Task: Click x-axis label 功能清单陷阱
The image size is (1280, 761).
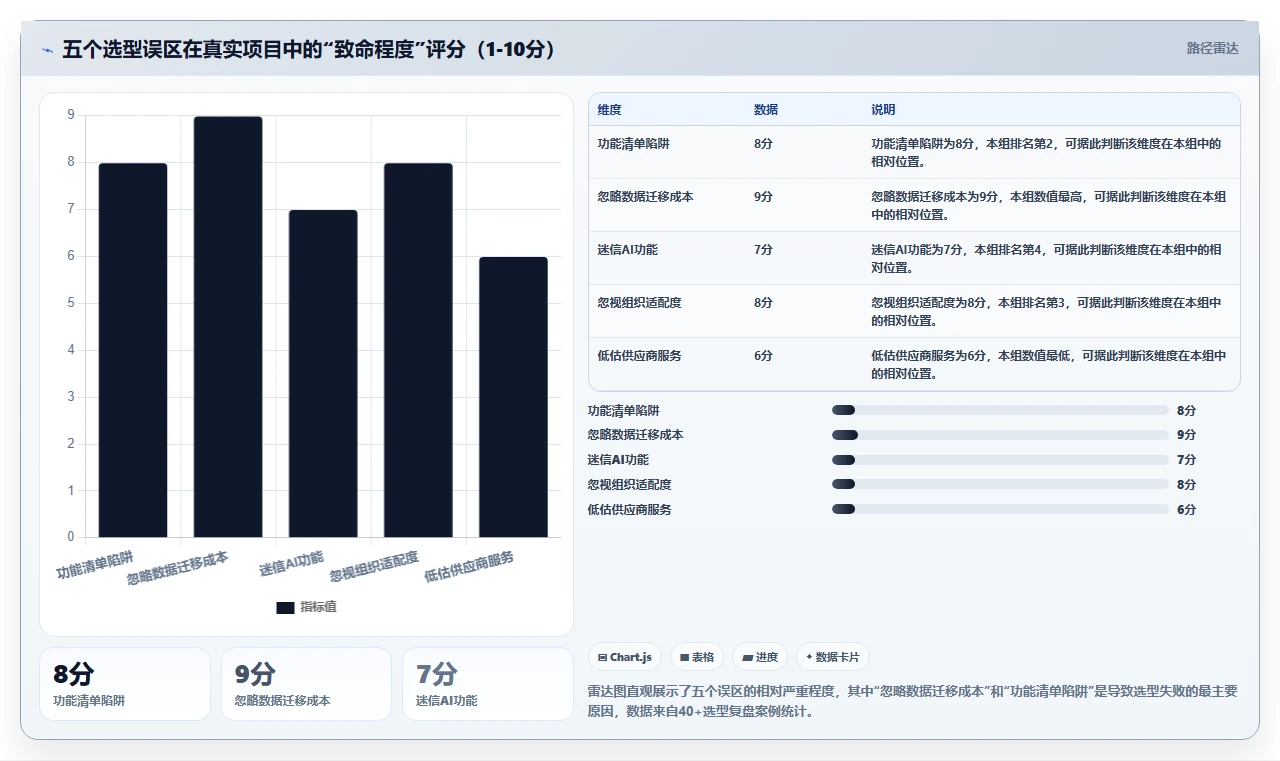Action: point(95,563)
